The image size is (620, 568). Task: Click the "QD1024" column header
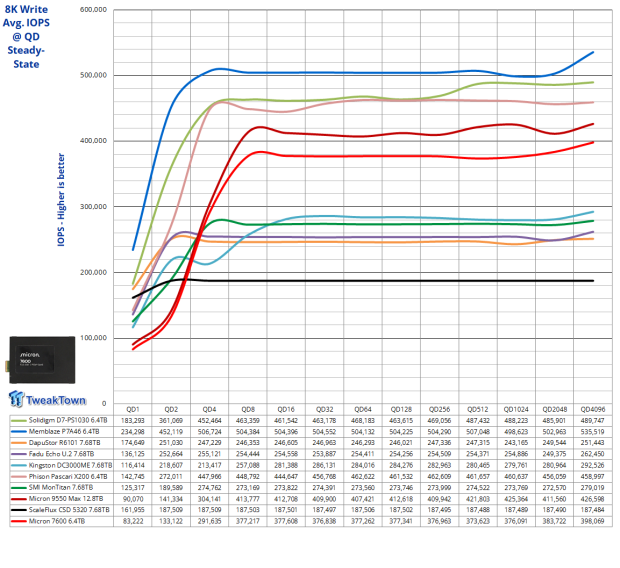516,409
